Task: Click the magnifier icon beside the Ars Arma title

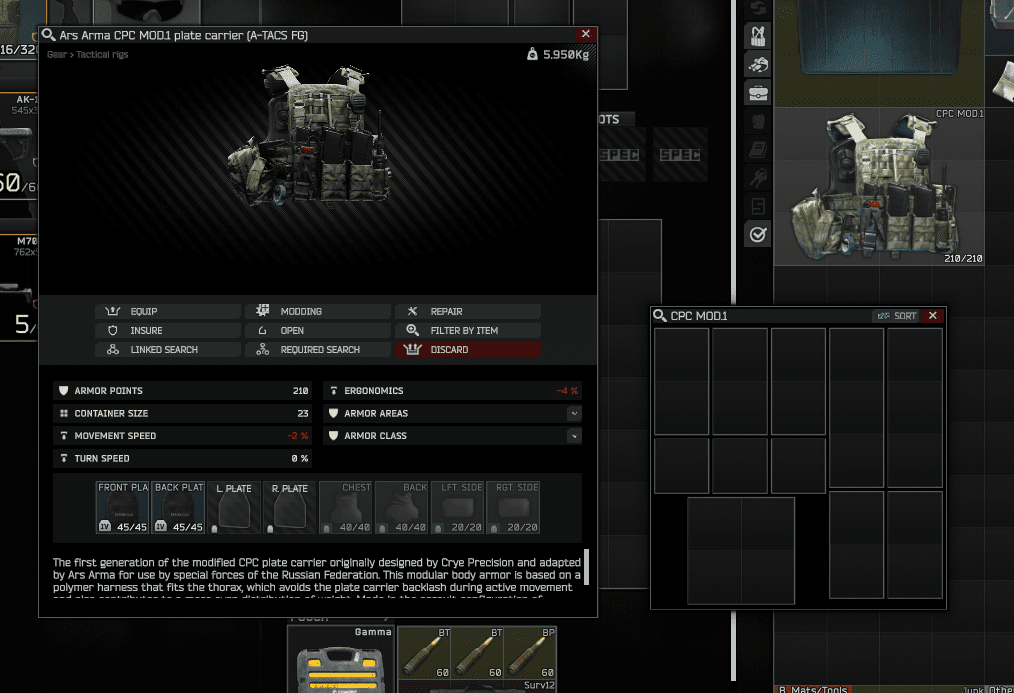Action: (49, 35)
